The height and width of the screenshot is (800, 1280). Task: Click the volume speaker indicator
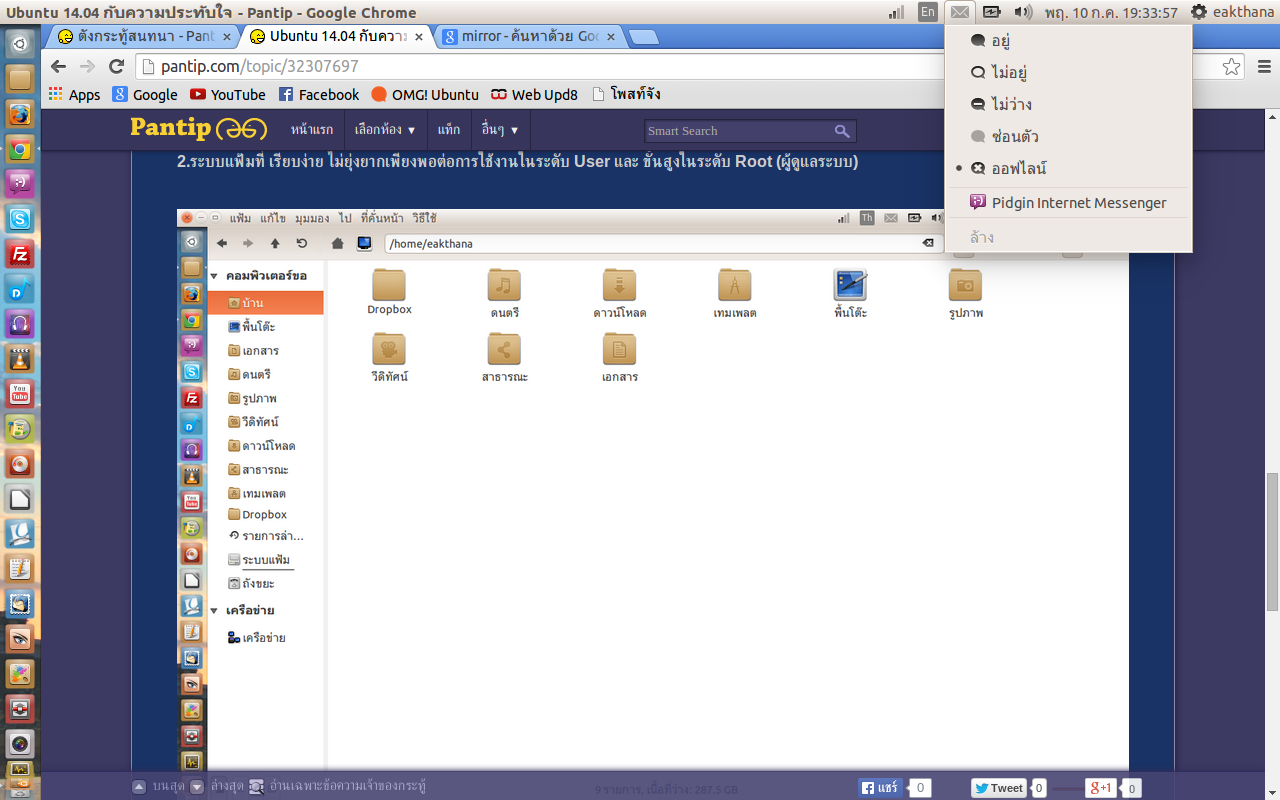point(1023,12)
